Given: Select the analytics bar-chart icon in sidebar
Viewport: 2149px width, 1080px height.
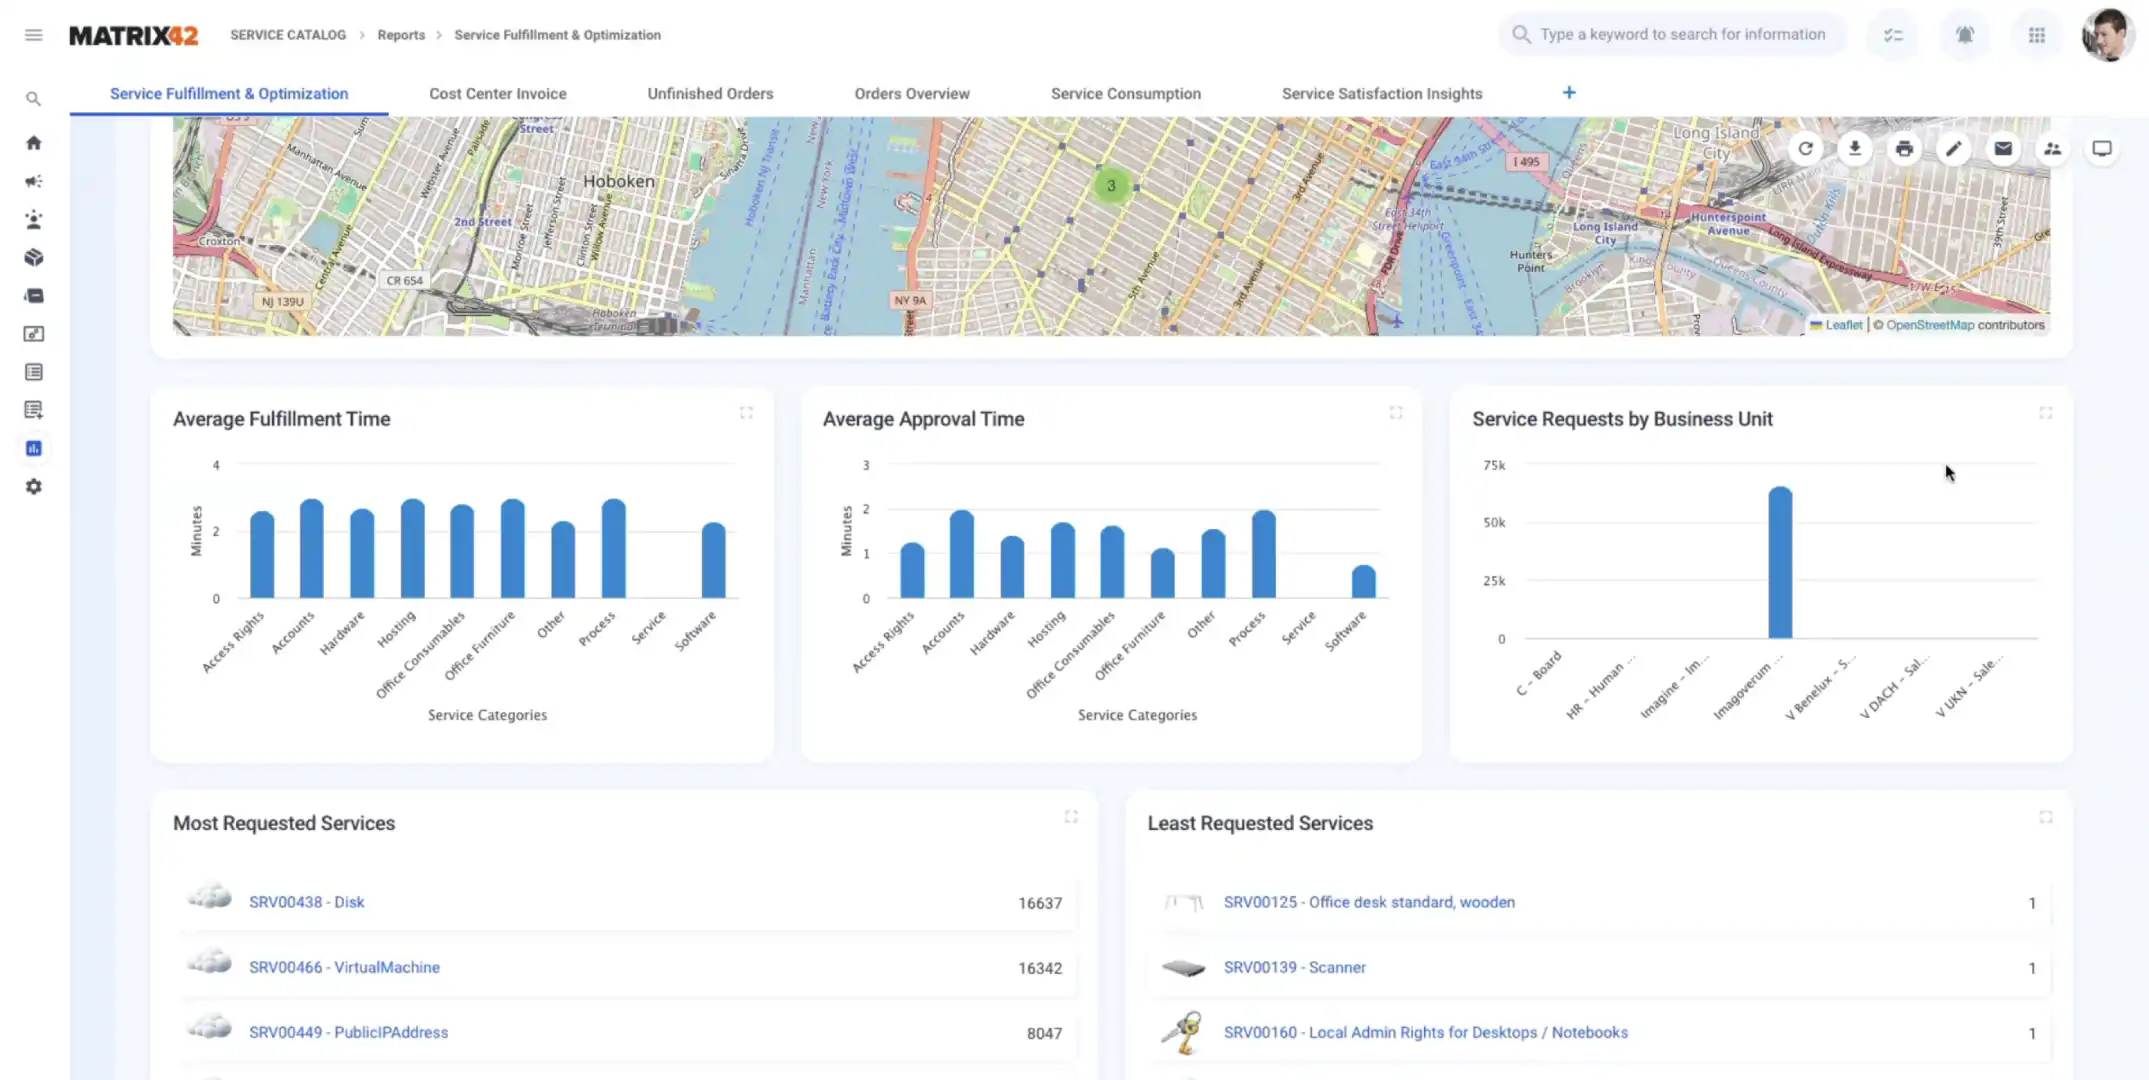Looking at the screenshot, I should coord(33,448).
